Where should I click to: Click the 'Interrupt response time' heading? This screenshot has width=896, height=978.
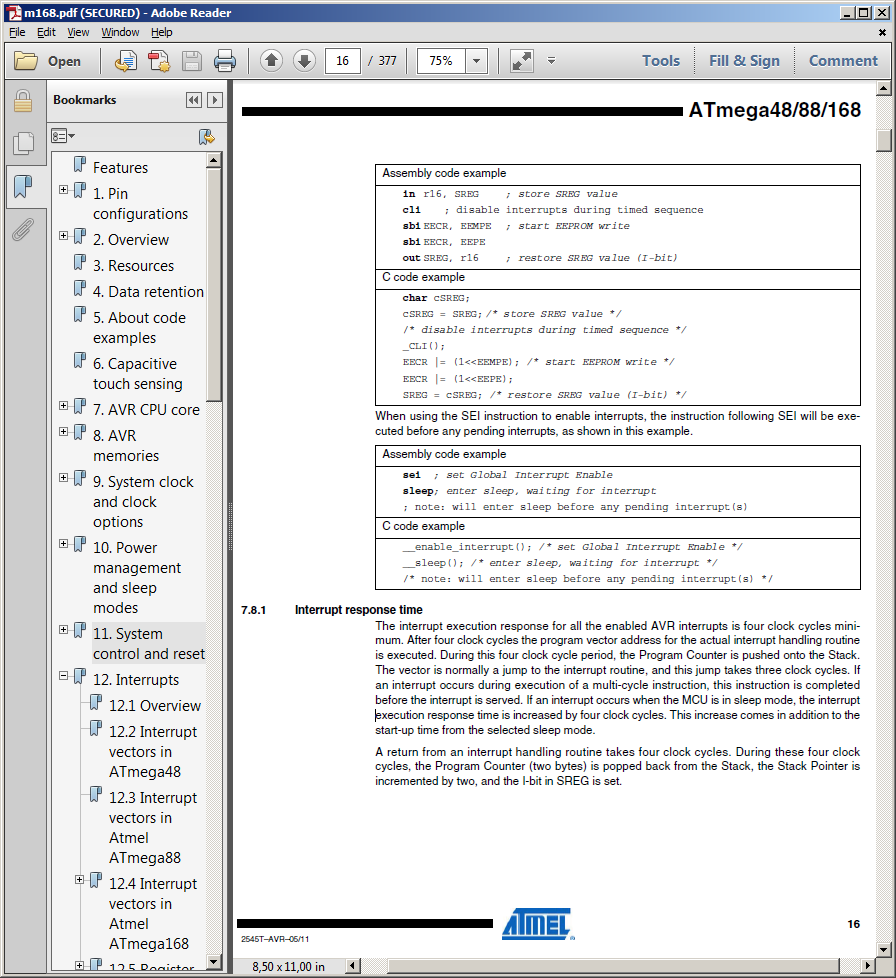tap(359, 609)
